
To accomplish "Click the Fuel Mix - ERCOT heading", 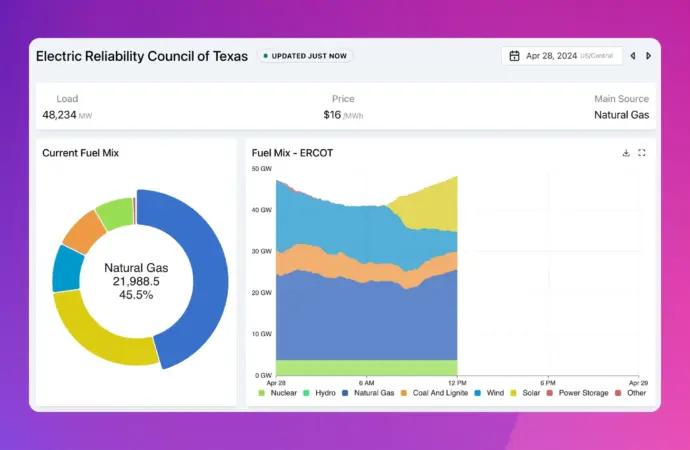I will tap(292, 153).
